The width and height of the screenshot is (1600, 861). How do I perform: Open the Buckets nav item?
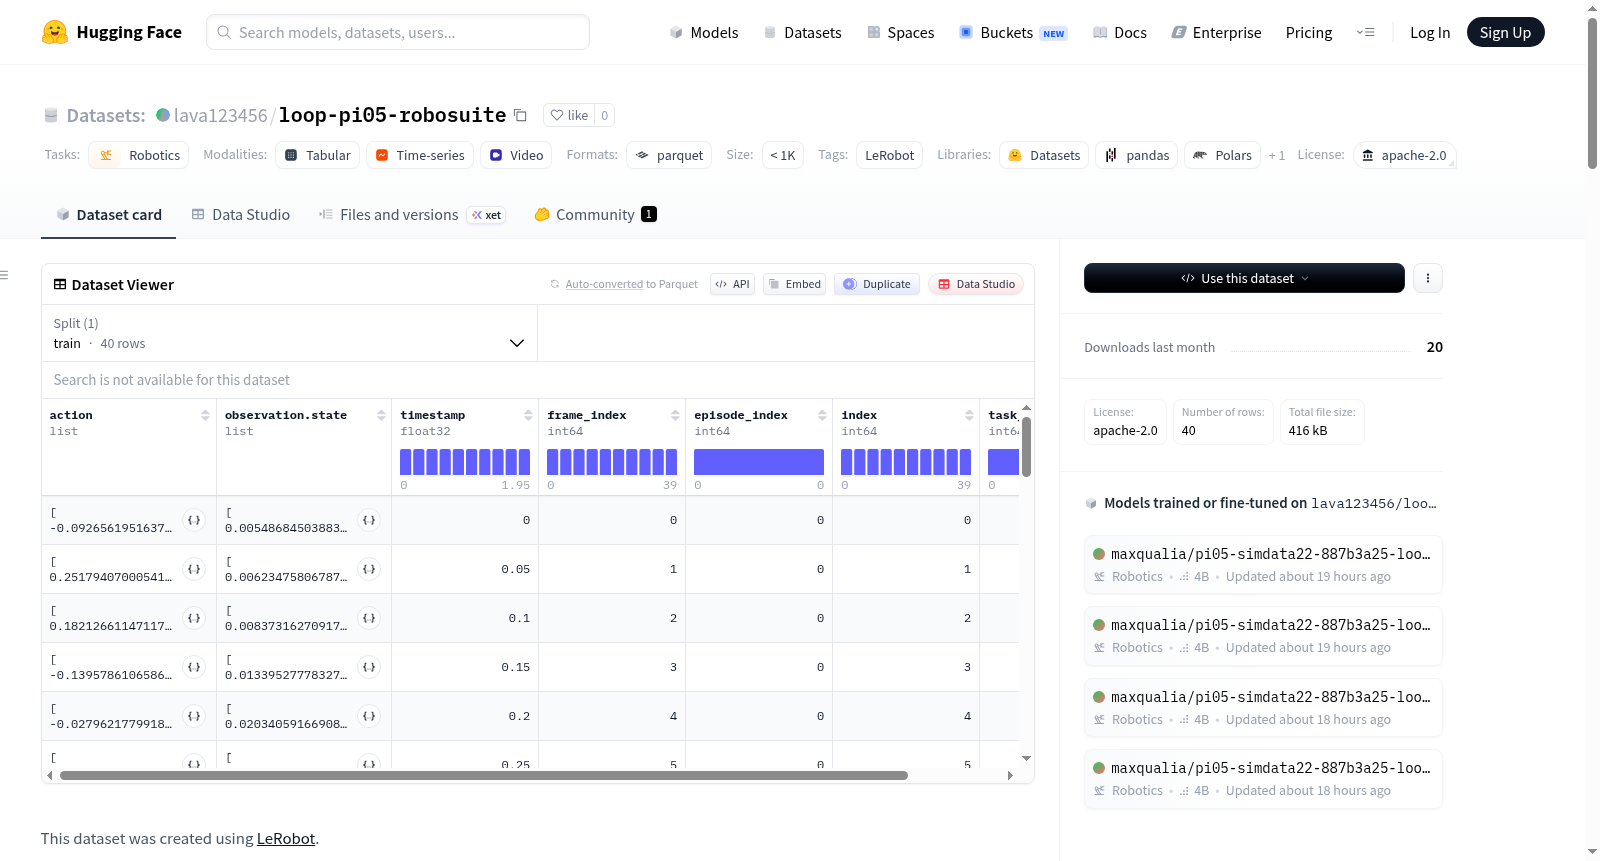click(x=1013, y=32)
